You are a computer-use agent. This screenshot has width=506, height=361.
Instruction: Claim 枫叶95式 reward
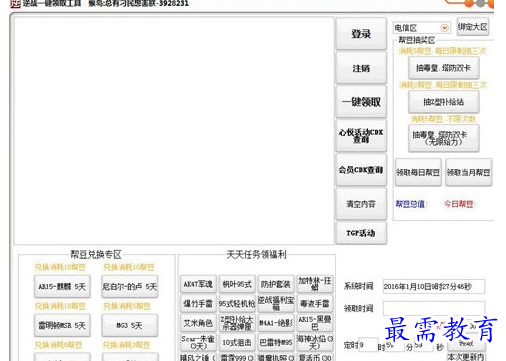237,284
